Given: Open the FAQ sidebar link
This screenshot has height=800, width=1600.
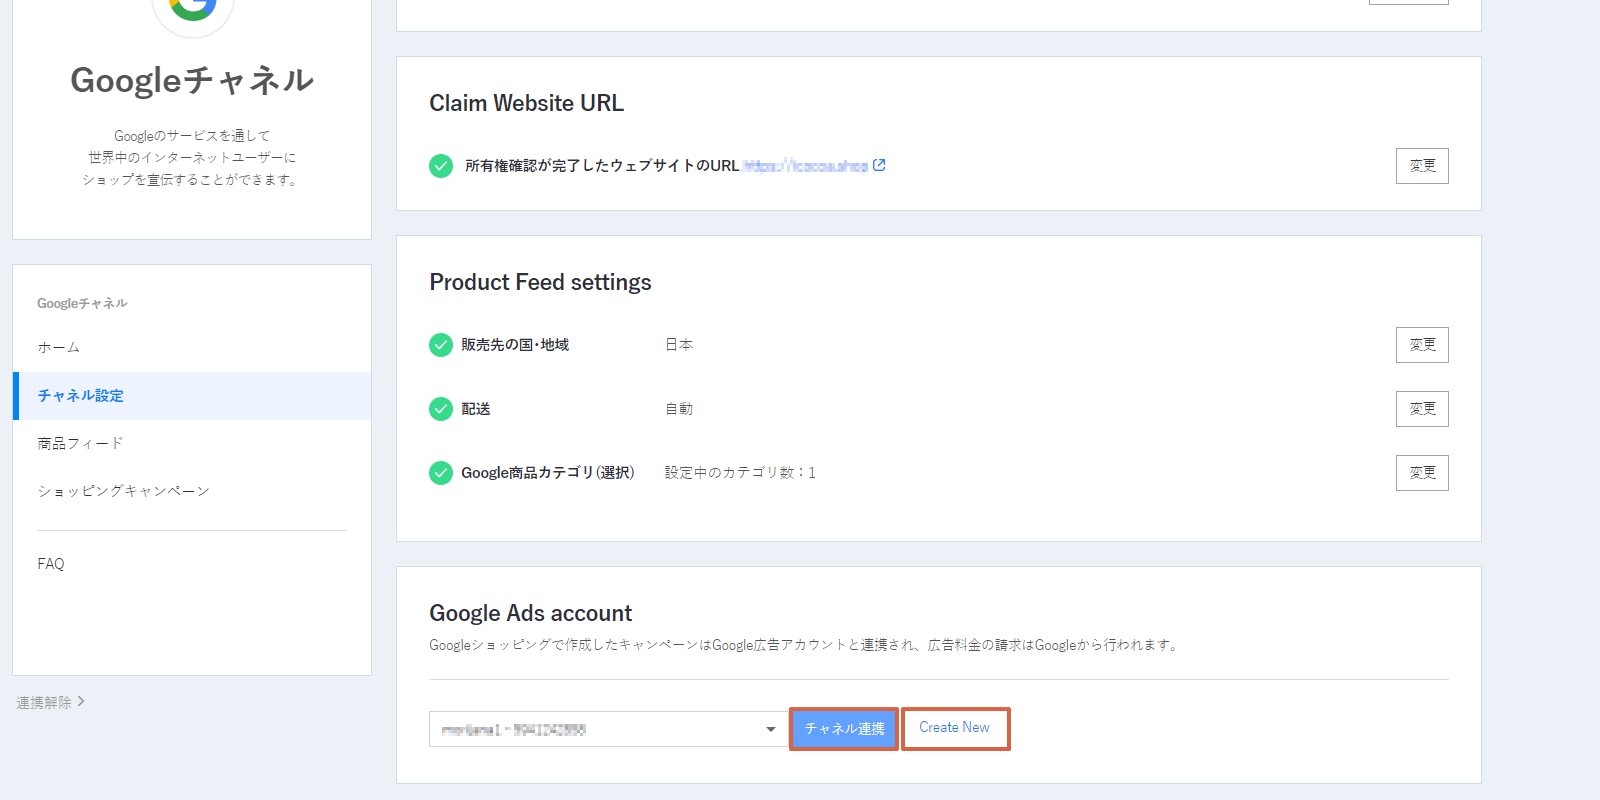Looking at the screenshot, I should [51, 564].
